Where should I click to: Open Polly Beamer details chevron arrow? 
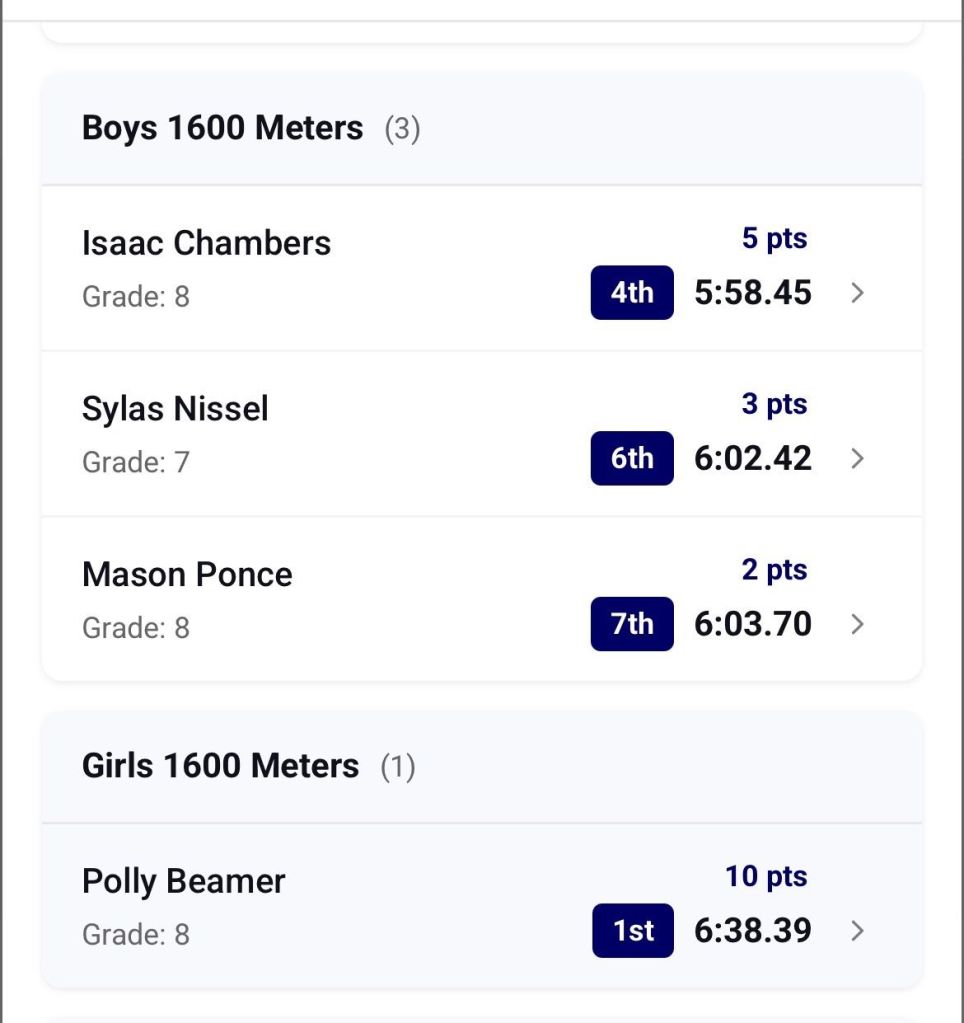pyautogui.click(x=857, y=931)
